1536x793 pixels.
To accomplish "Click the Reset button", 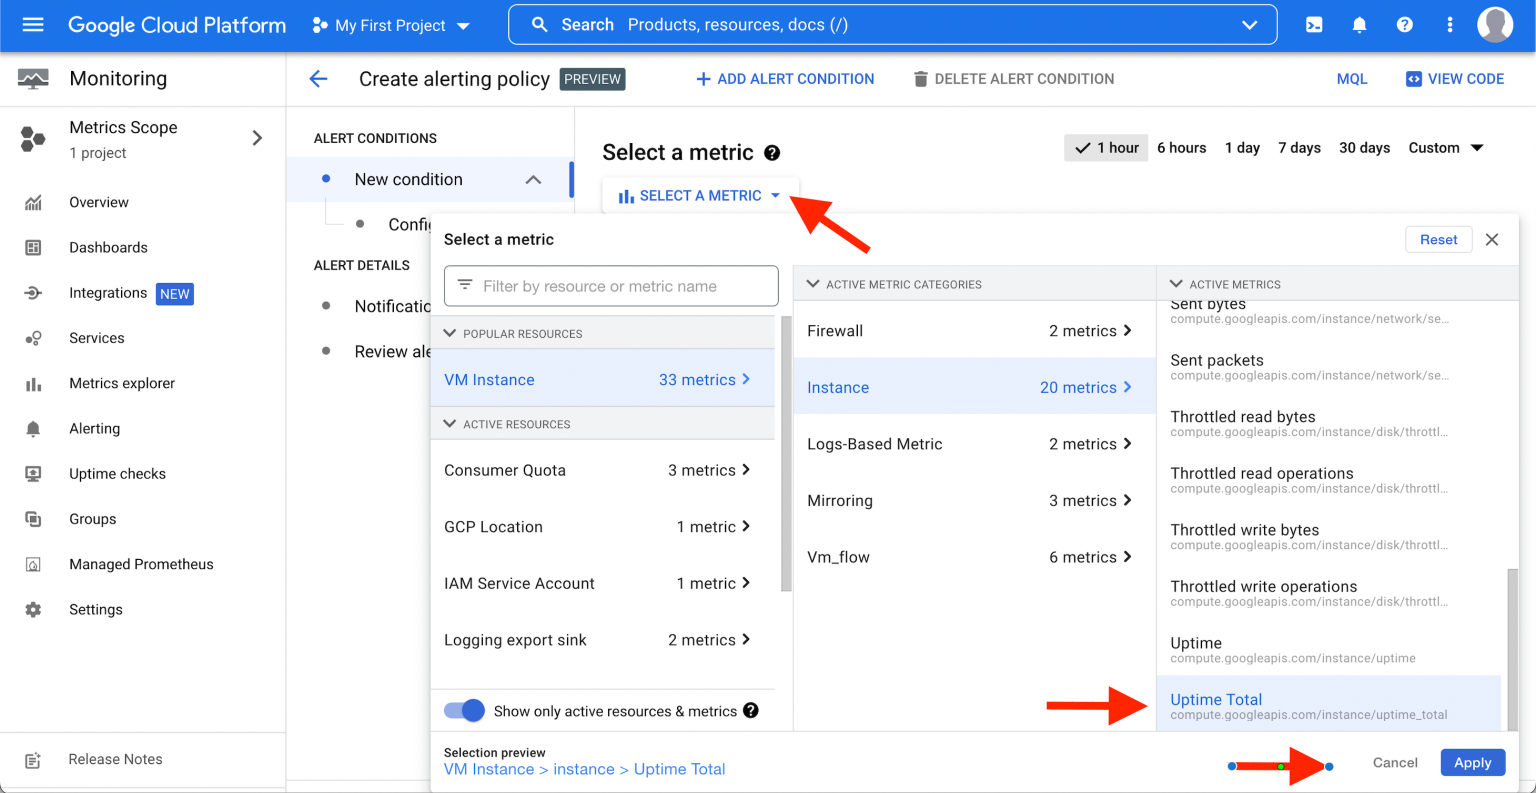I will pos(1439,240).
